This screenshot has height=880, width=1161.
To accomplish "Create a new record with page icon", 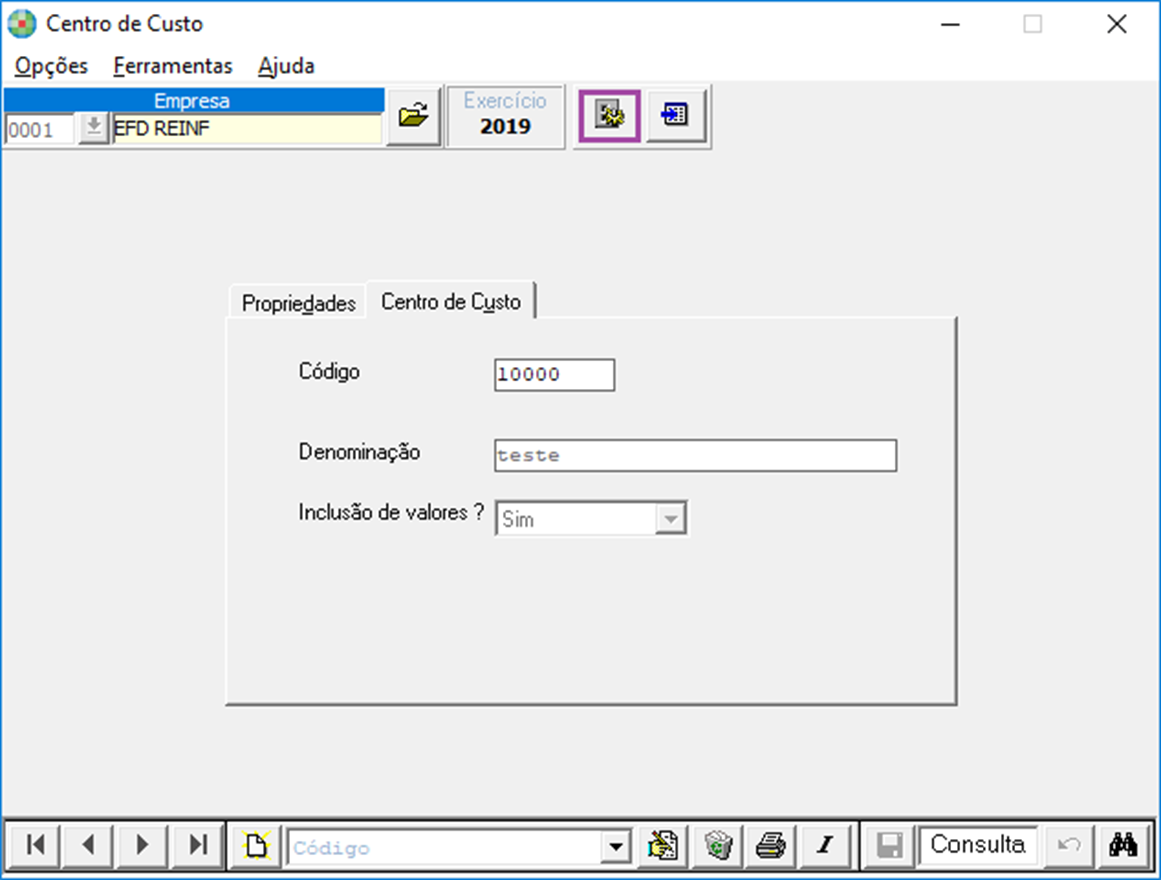I will point(256,845).
